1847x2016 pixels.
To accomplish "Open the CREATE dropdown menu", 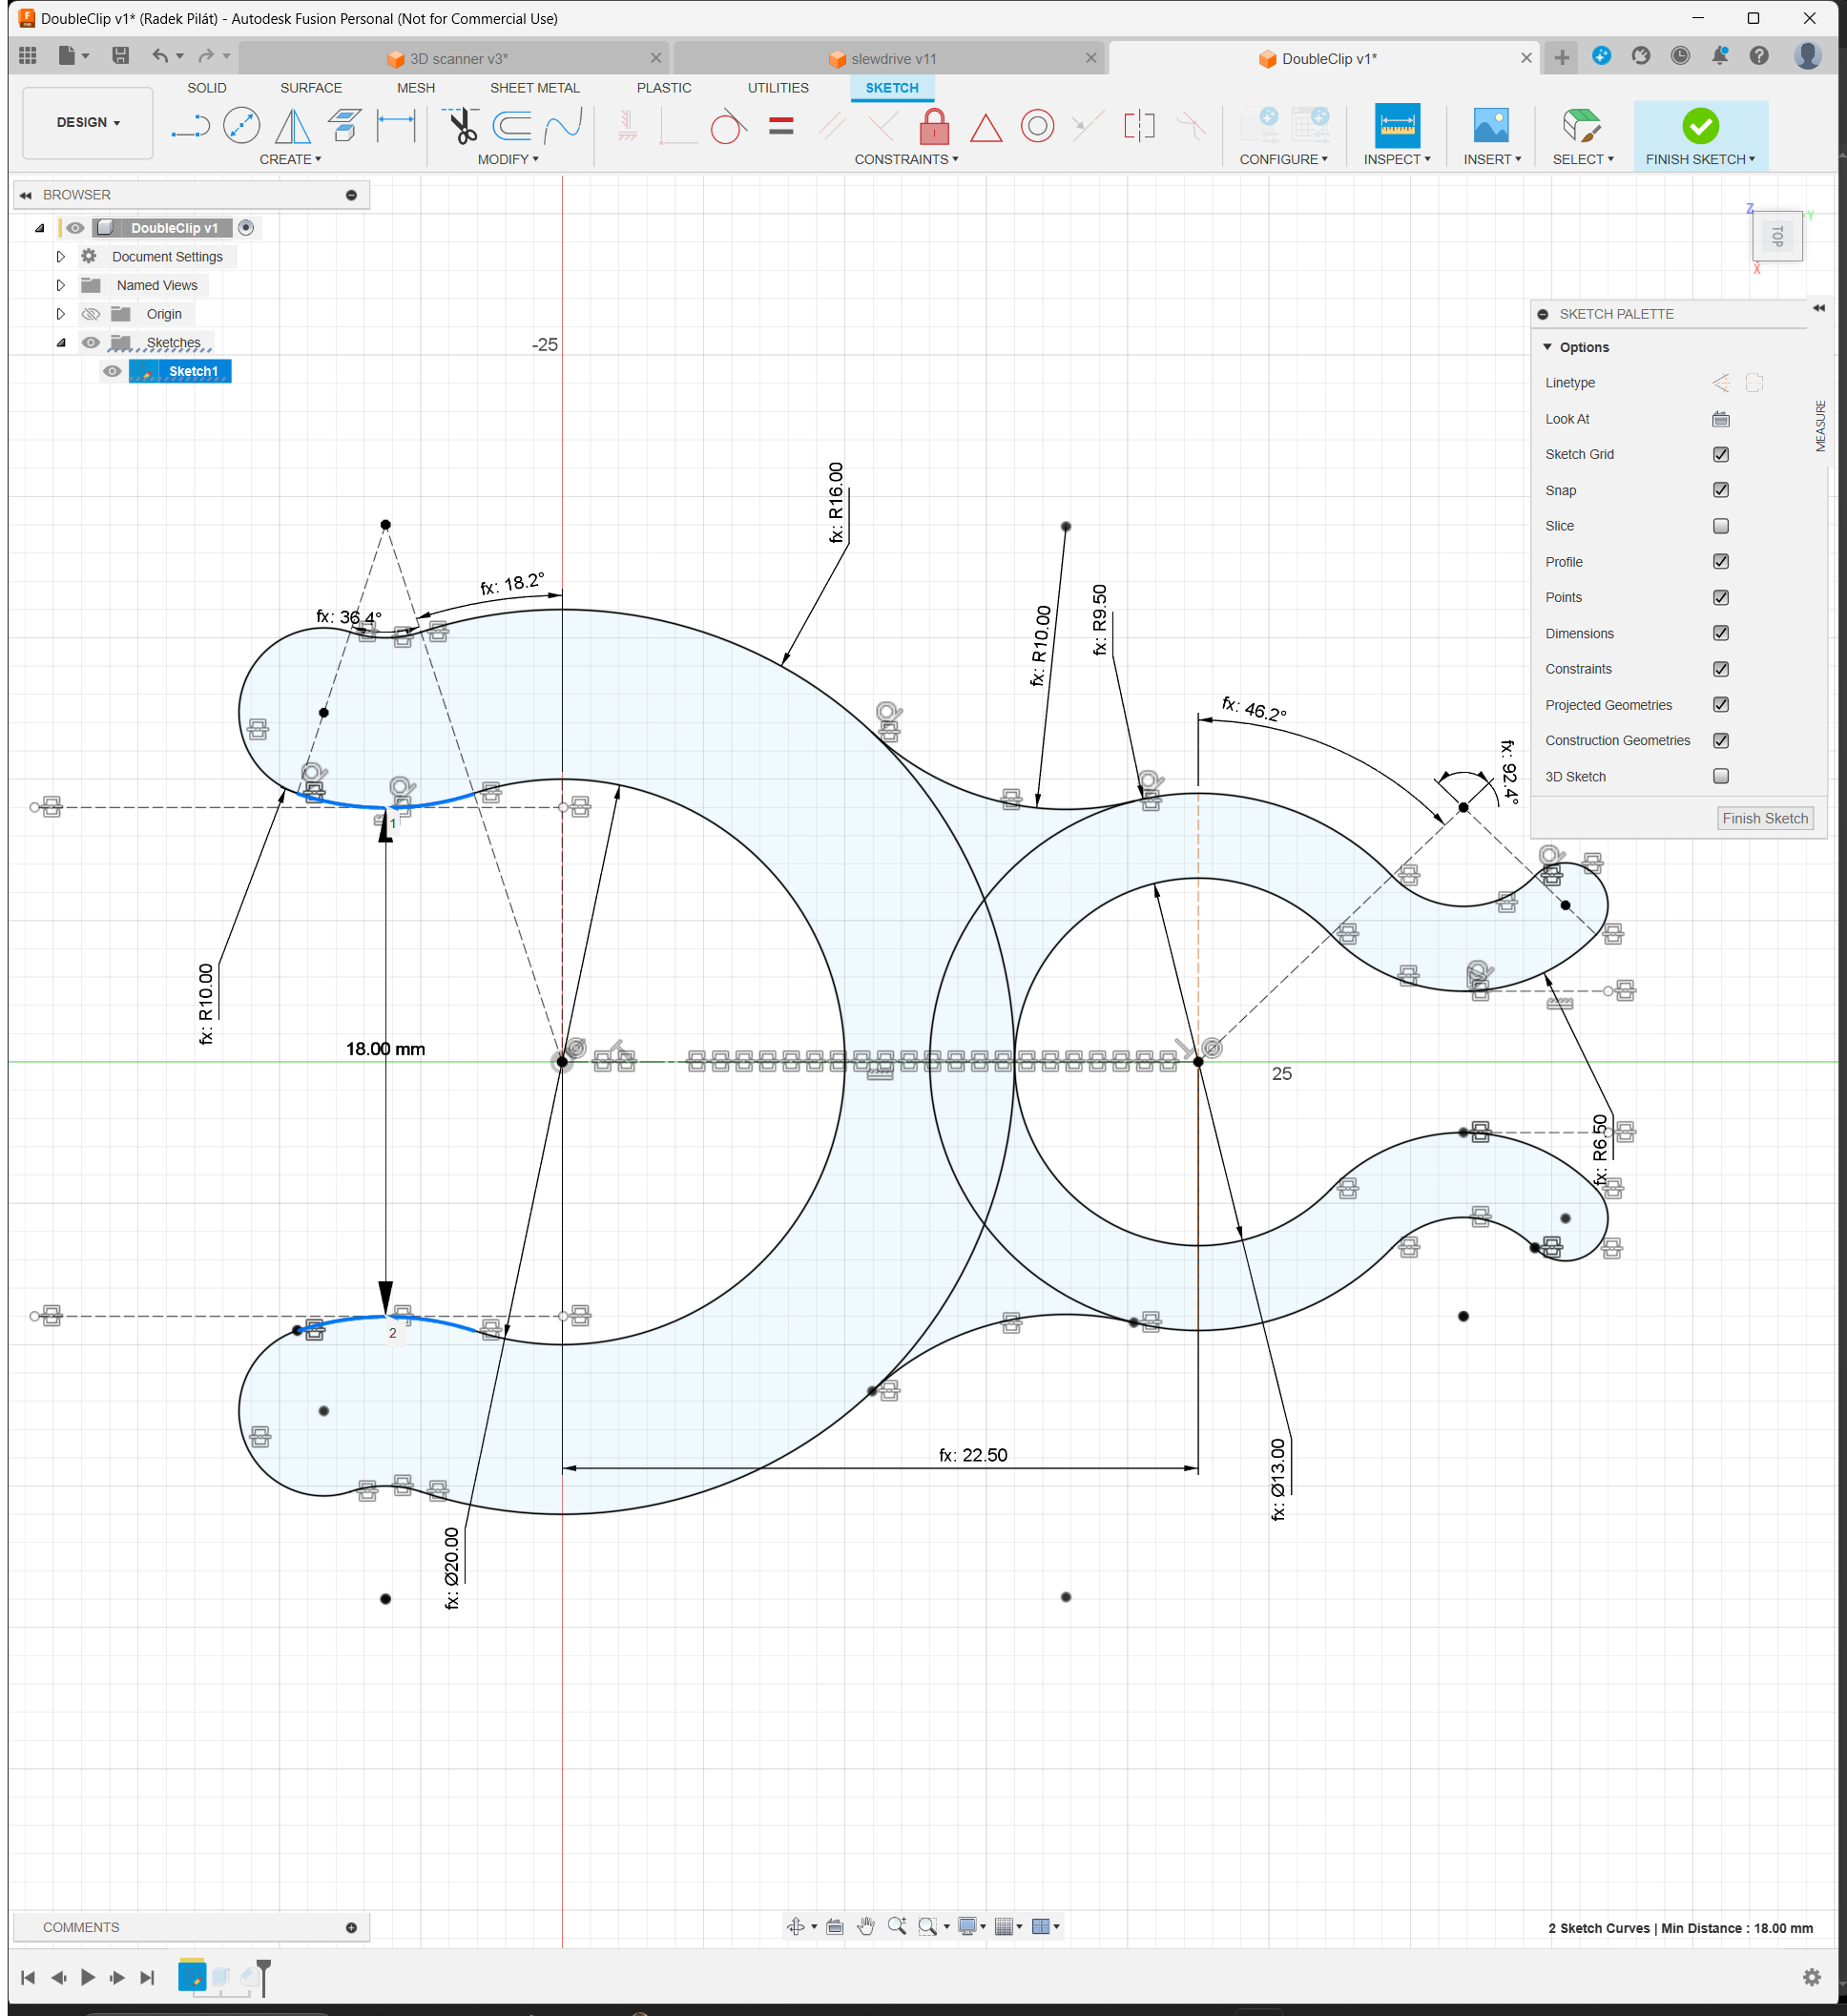I will (290, 159).
